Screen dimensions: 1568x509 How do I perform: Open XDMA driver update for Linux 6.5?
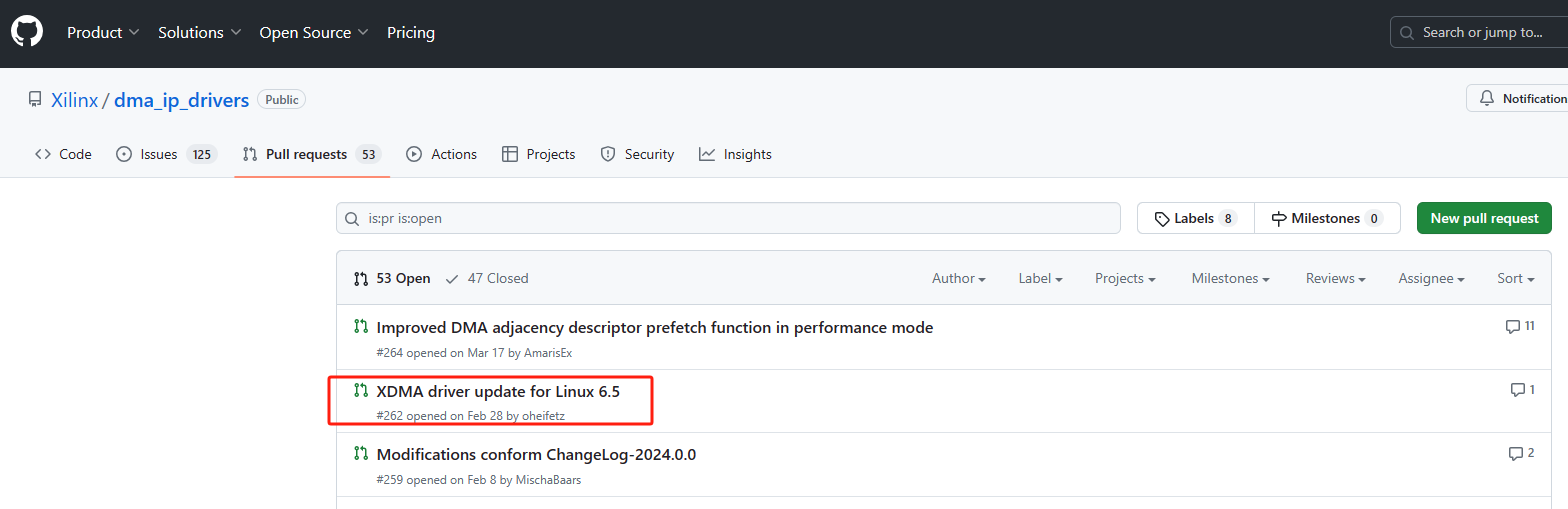[498, 391]
